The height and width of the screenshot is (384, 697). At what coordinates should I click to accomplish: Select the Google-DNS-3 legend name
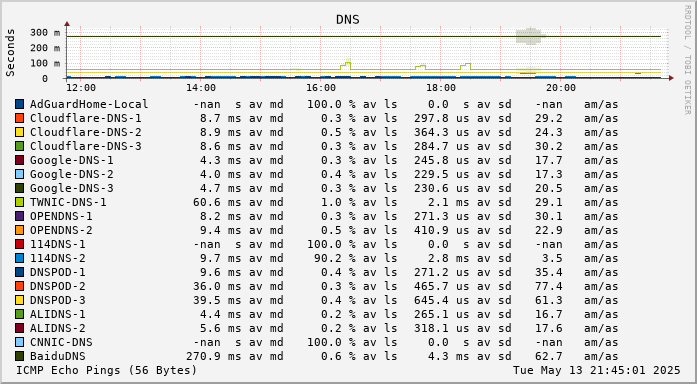[x=72, y=188]
